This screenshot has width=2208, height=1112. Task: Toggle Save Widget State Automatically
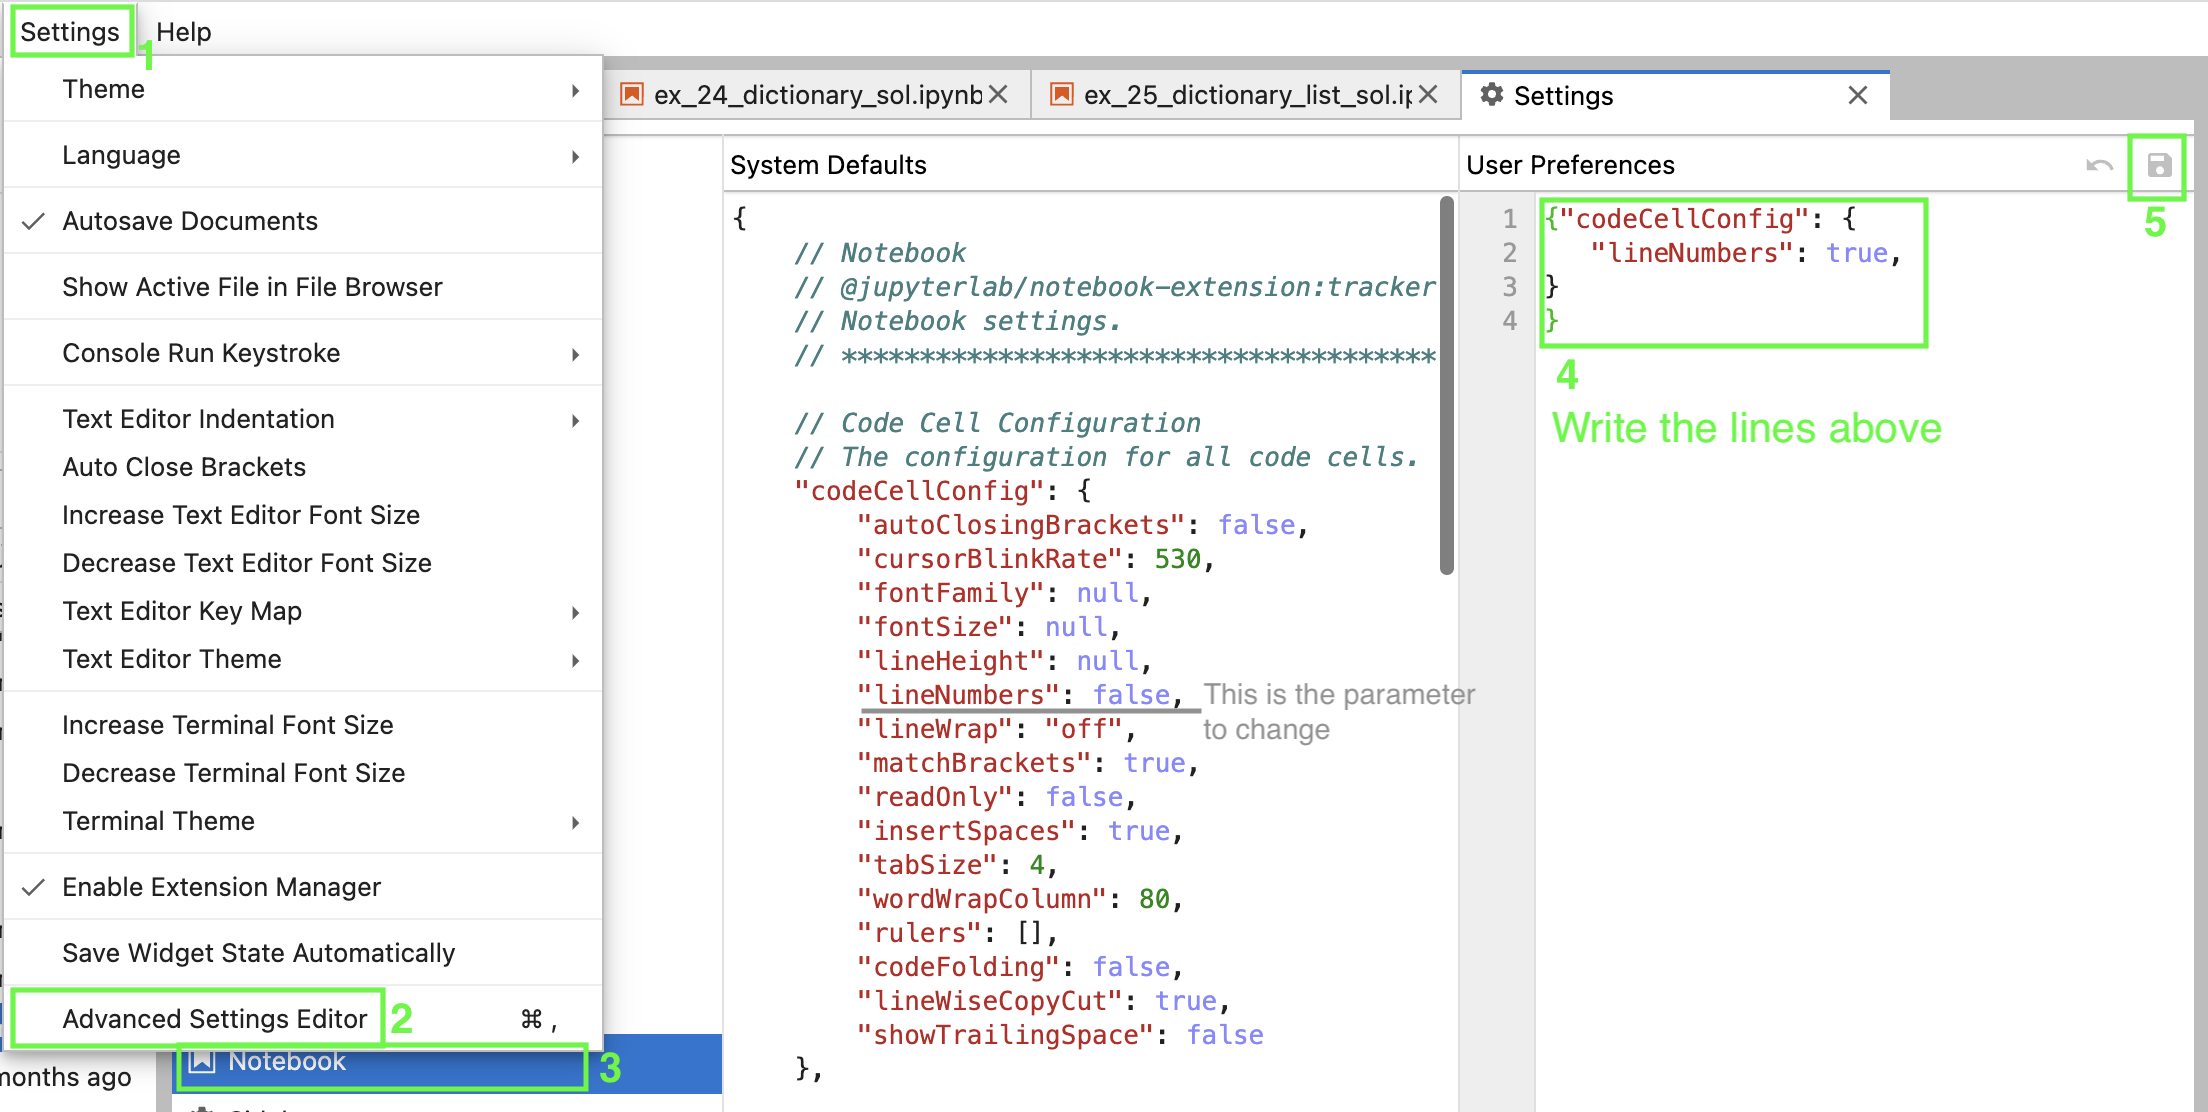(303, 953)
